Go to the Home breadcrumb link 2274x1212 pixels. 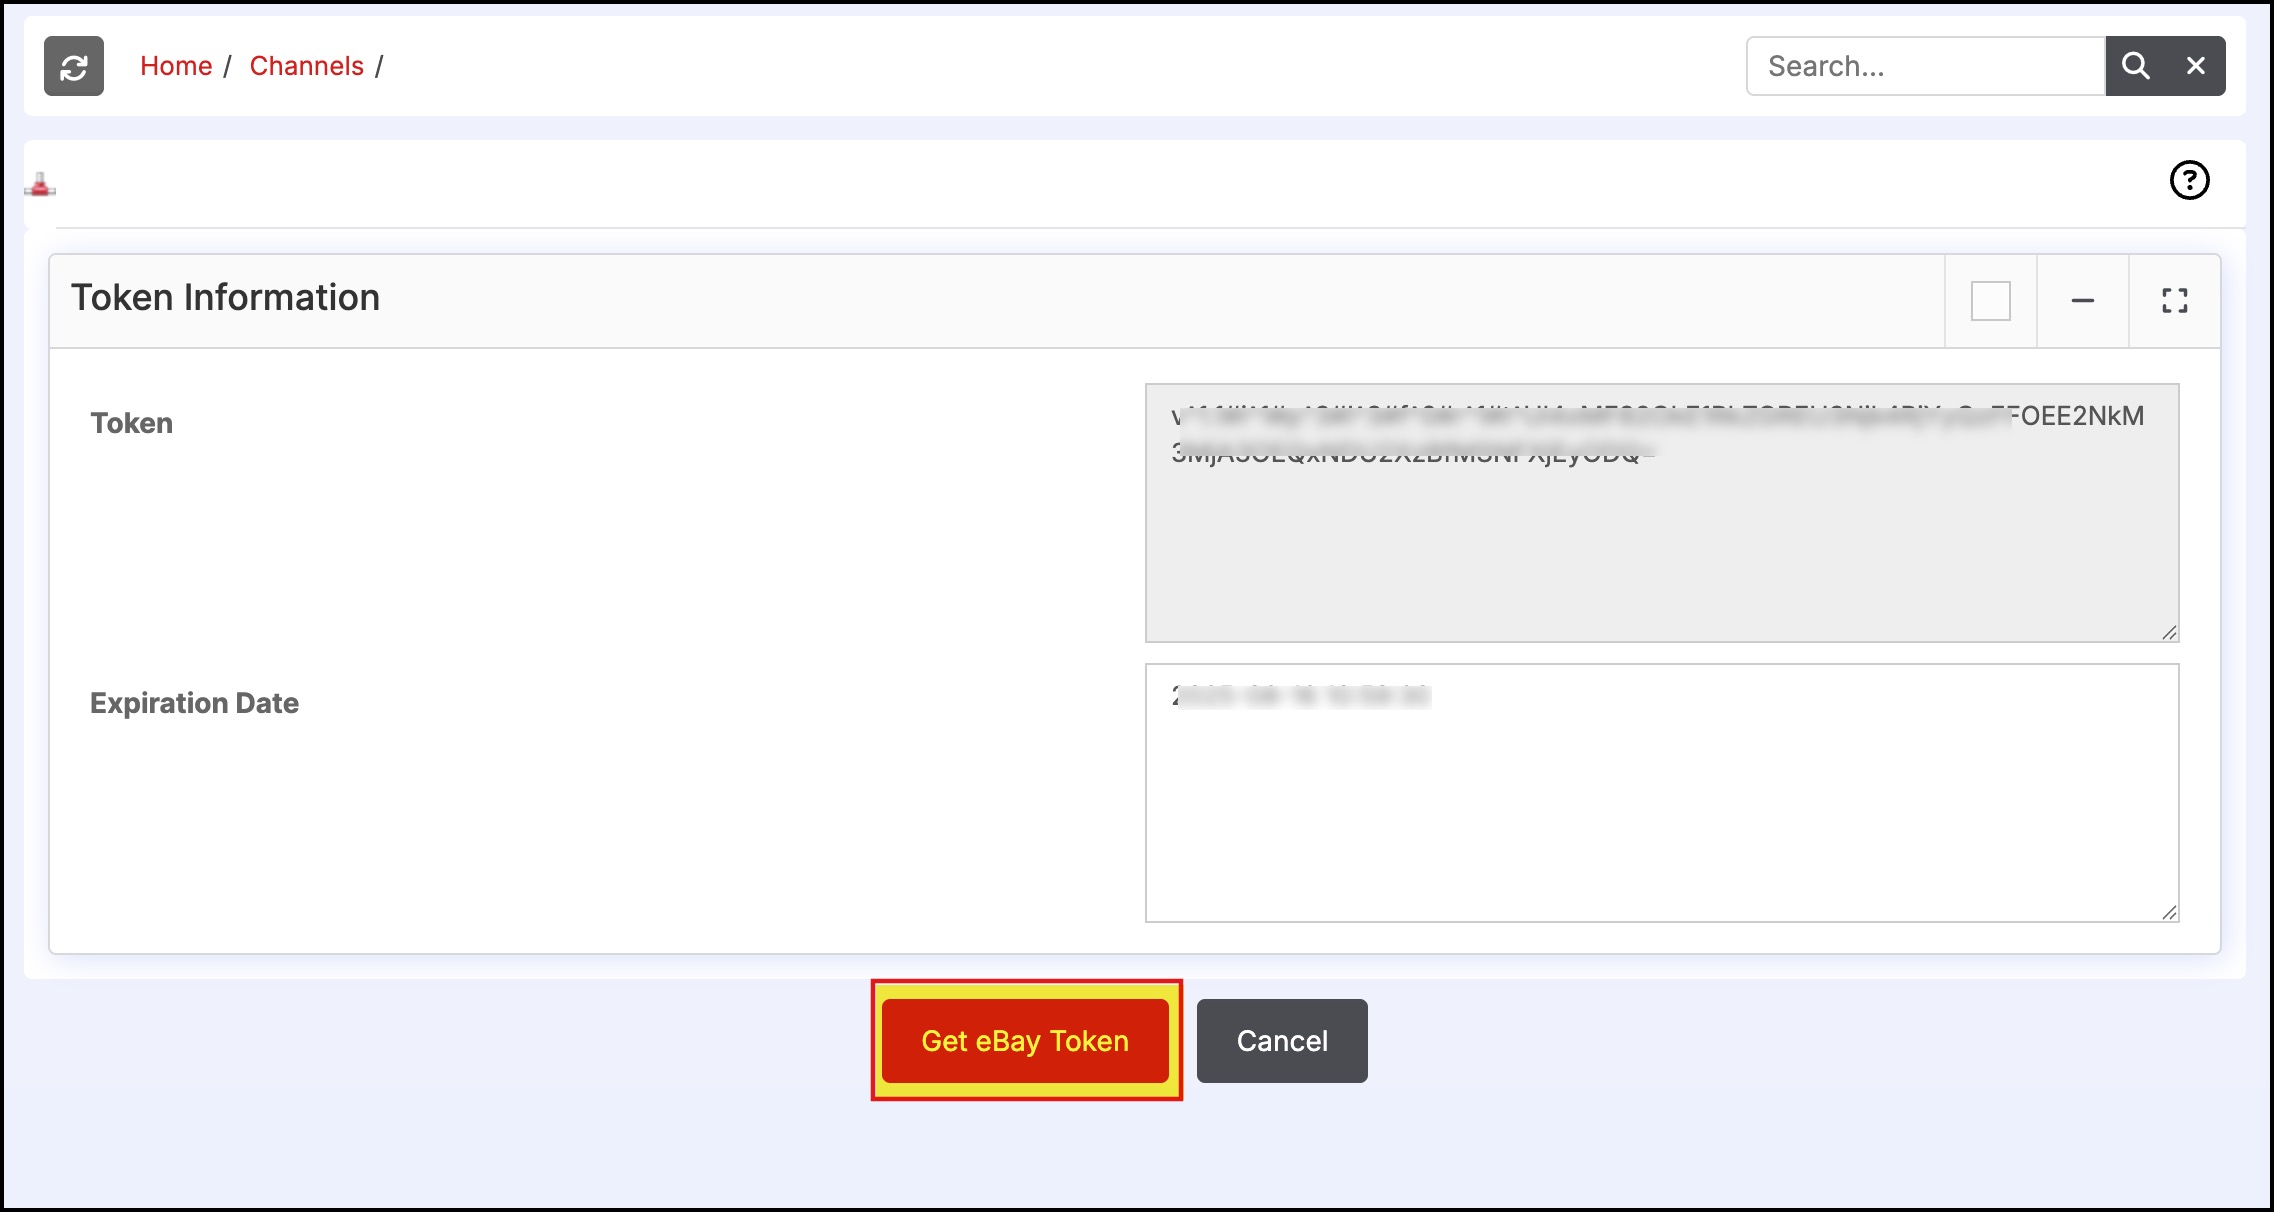pos(176,66)
